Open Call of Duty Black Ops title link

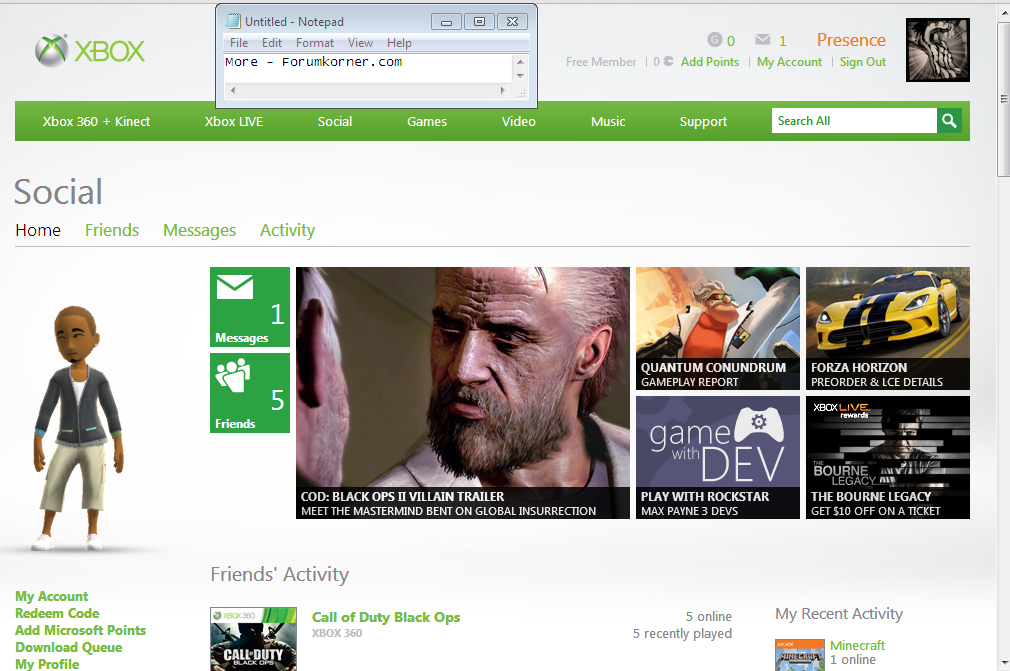pyautogui.click(x=386, y=617)
